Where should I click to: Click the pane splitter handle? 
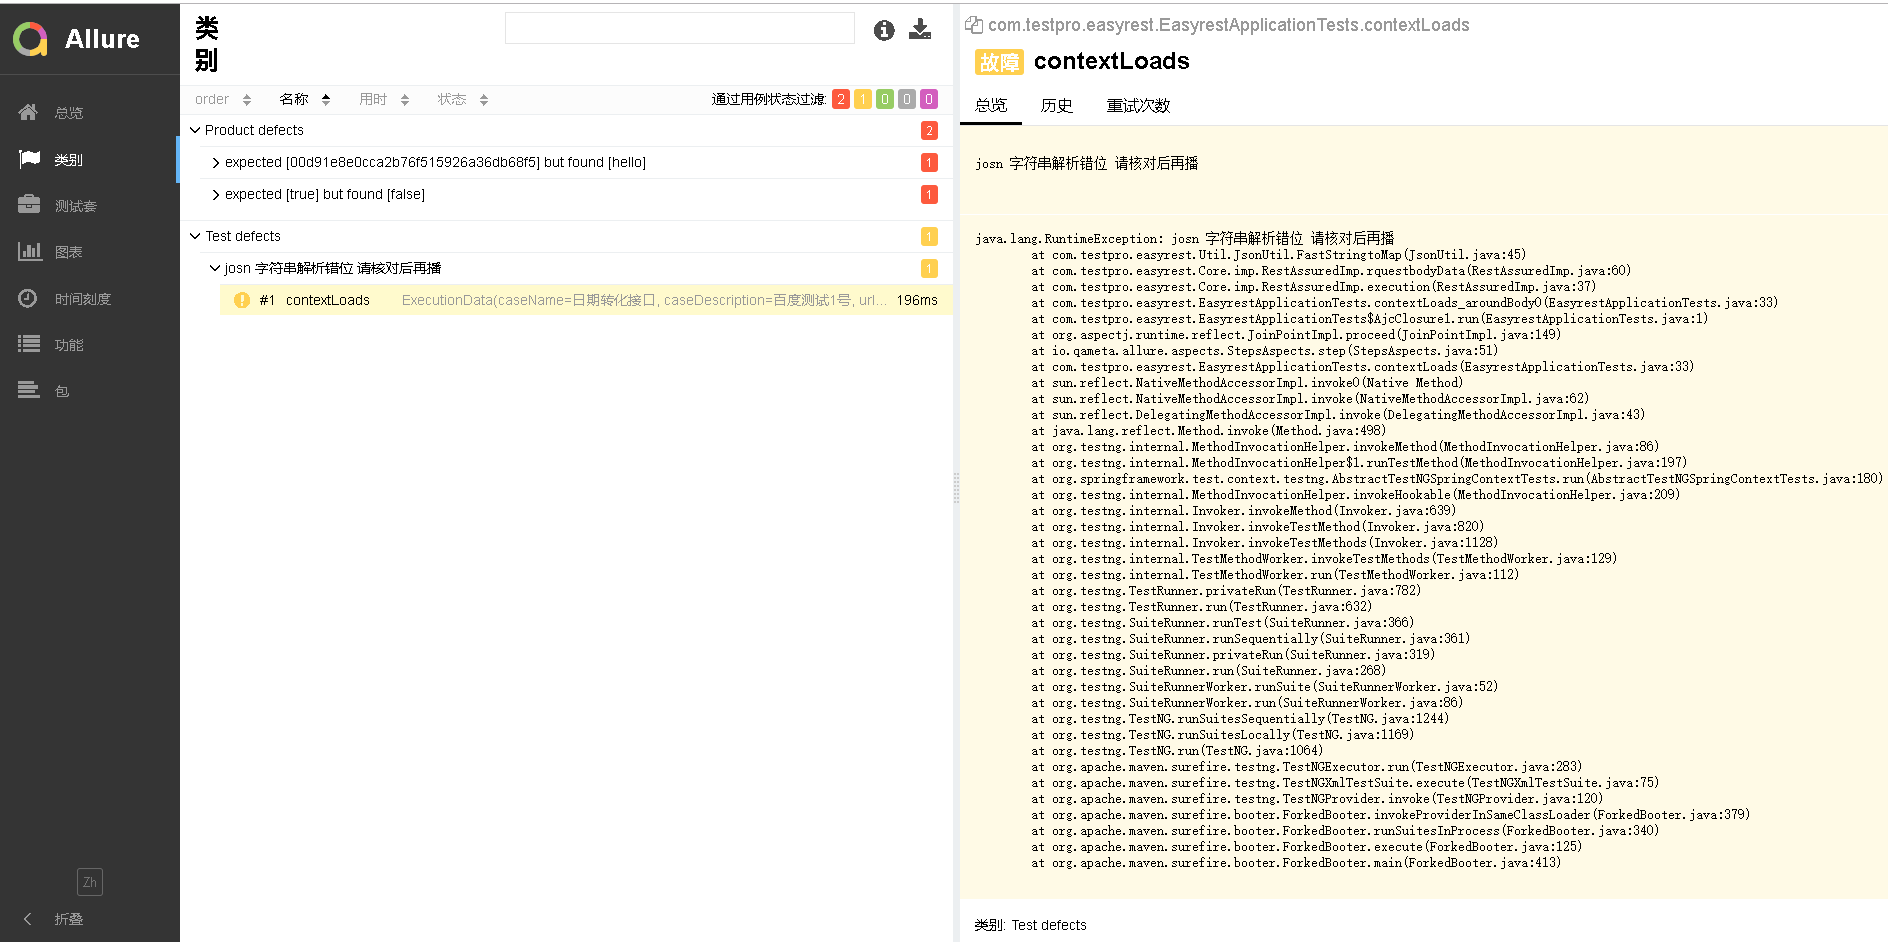tap(956, 487)
